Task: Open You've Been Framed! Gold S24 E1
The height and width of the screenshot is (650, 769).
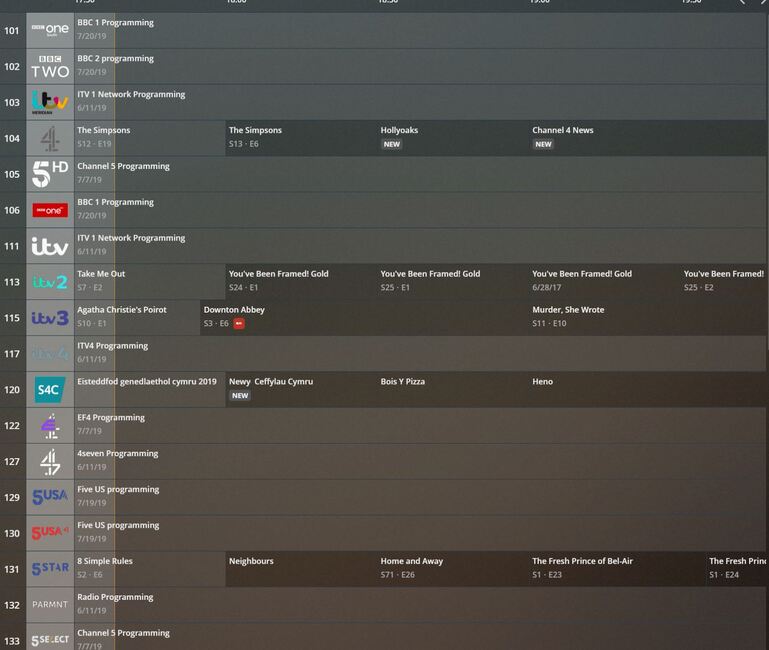Action: 302,282
